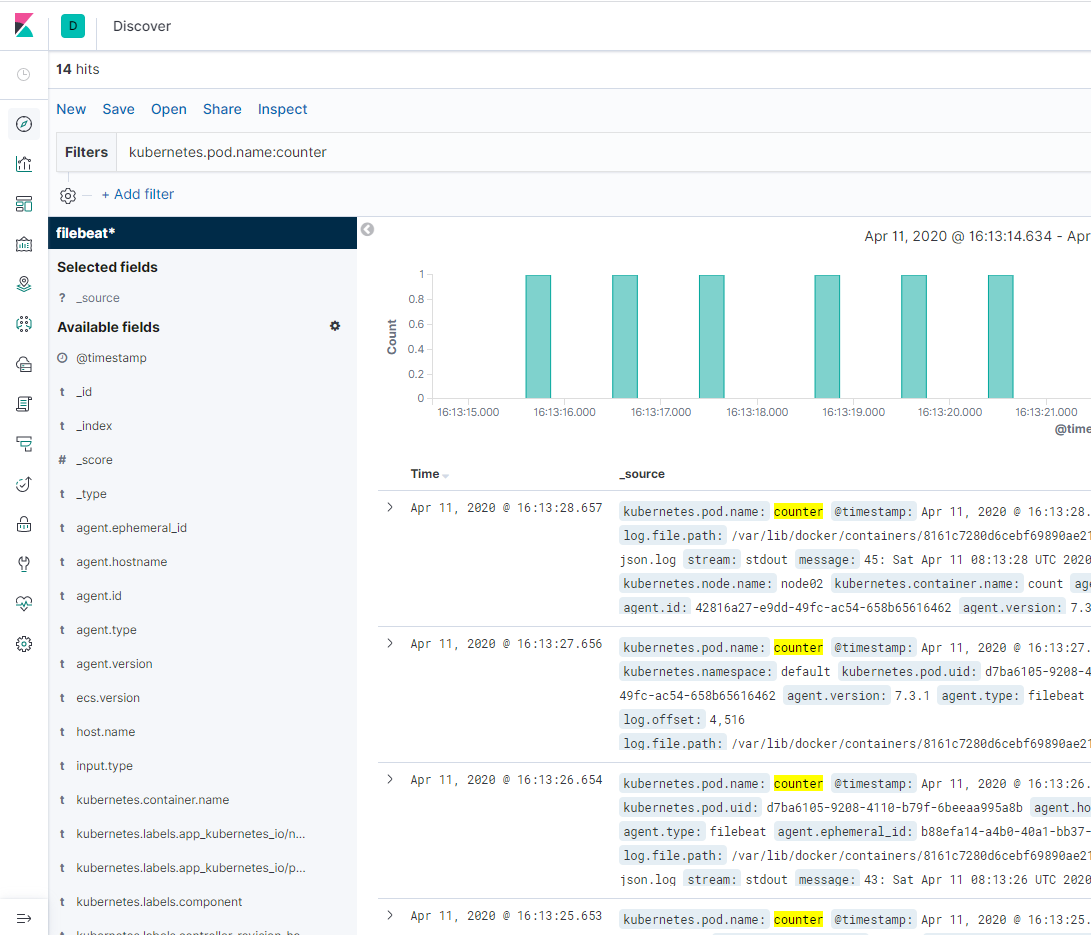Open Dashboard icon in sidebar

[x=24, y=204]
